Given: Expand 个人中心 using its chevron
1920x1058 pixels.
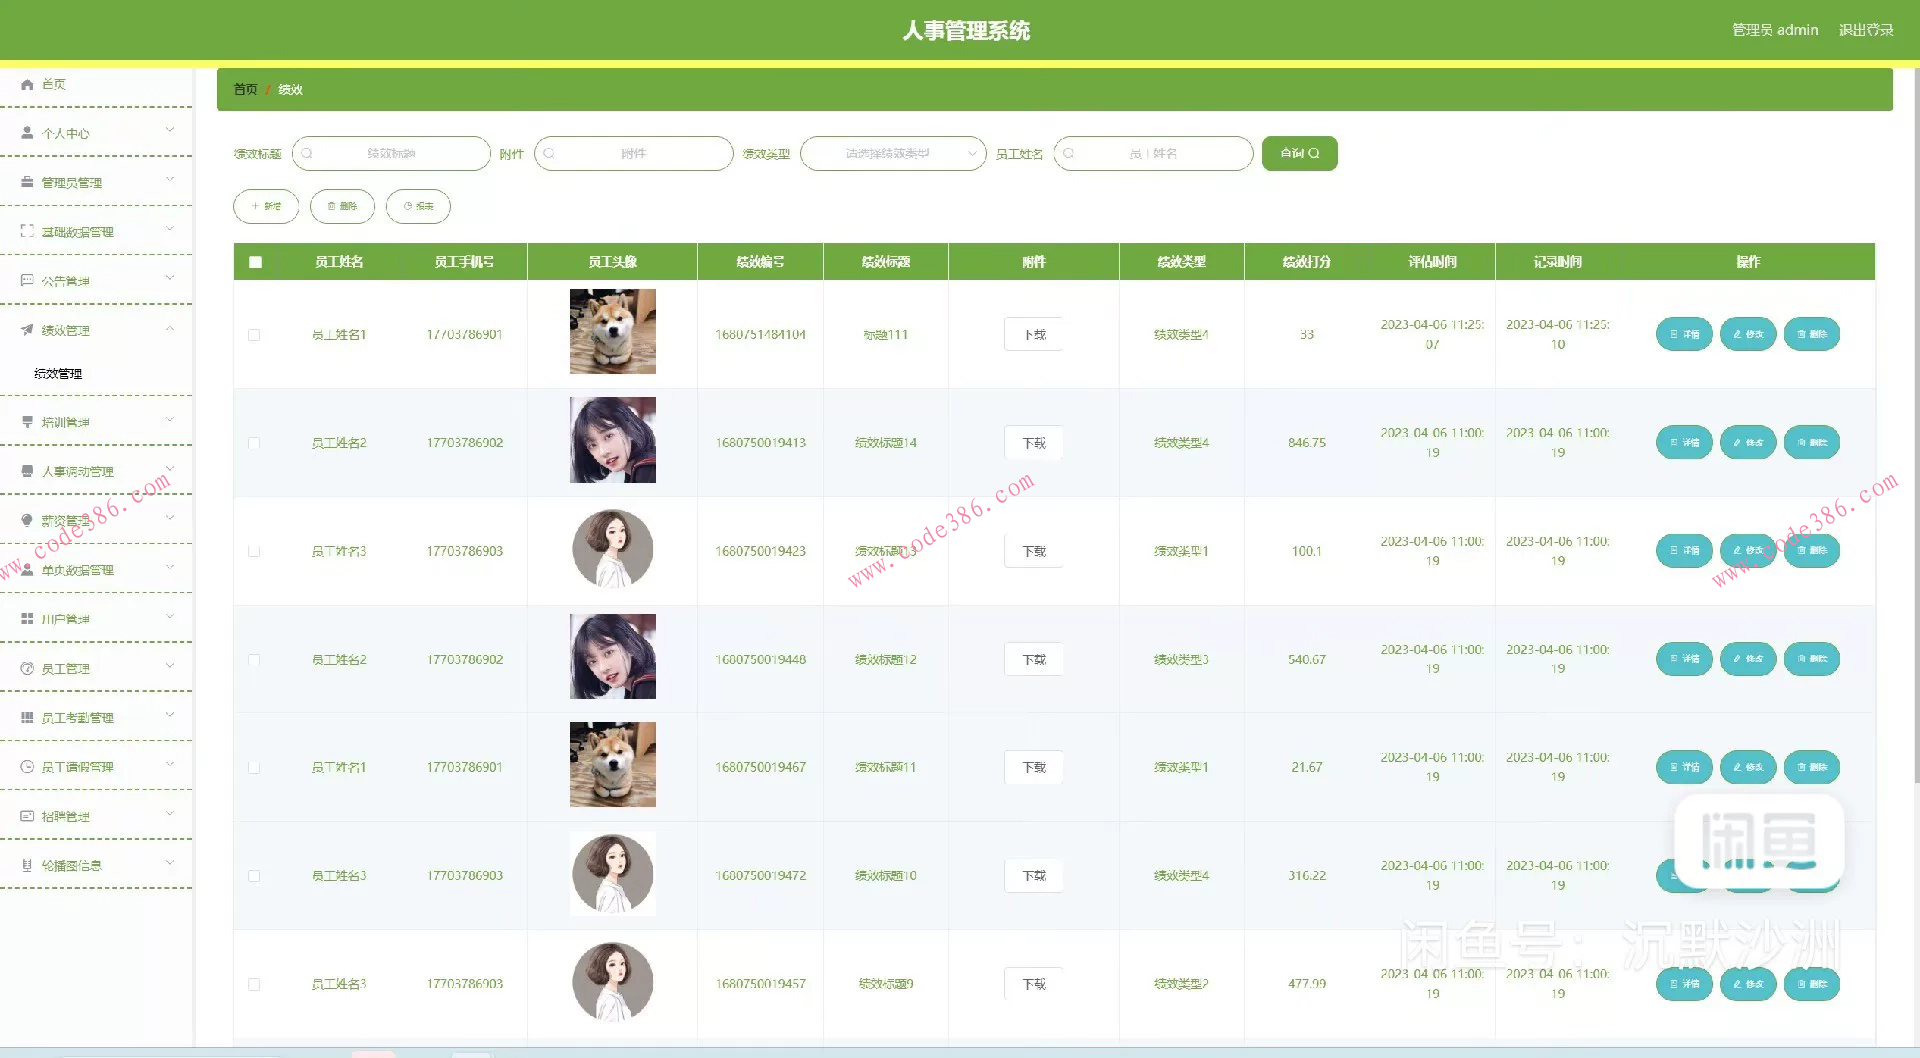Looking at the screenshot, I should pyautogui.click(x=170, y=130).
